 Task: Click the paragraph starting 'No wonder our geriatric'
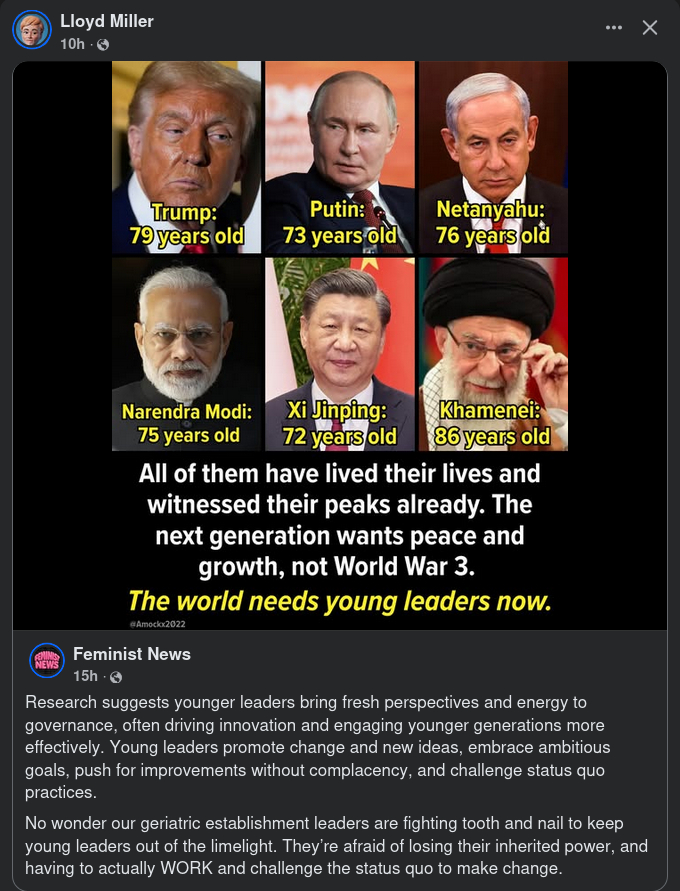click(x=336, y=846)
